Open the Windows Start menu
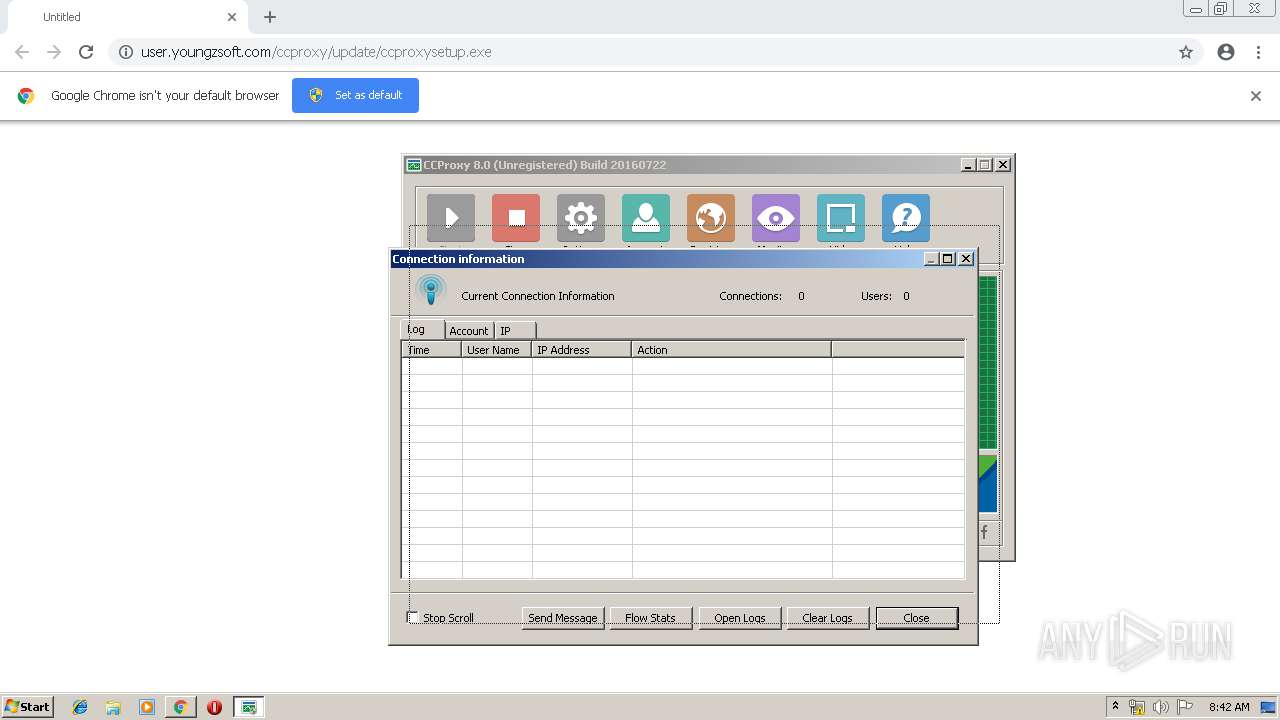The width and height of the screenshot is (1280, 720). point(28,707)
